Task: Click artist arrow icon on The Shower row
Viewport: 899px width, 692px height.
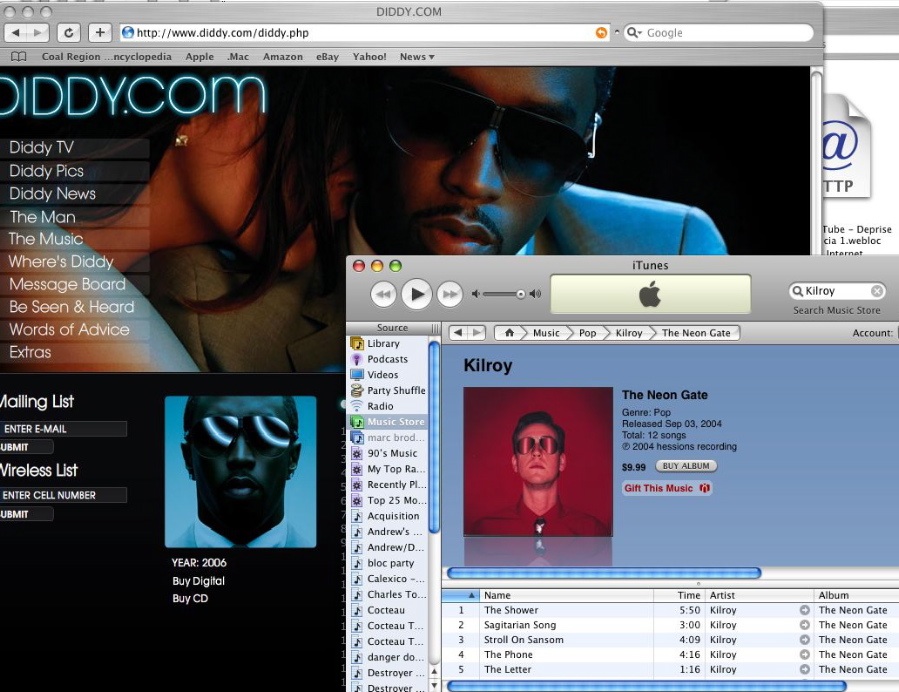Action: pyautogui.click(x=804, y=610)
